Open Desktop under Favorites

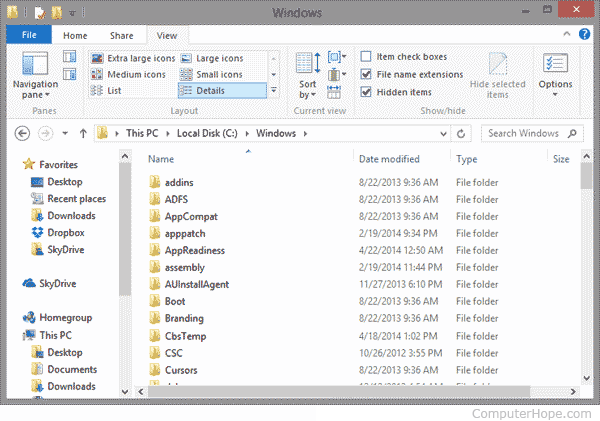[x=57, y=182]
